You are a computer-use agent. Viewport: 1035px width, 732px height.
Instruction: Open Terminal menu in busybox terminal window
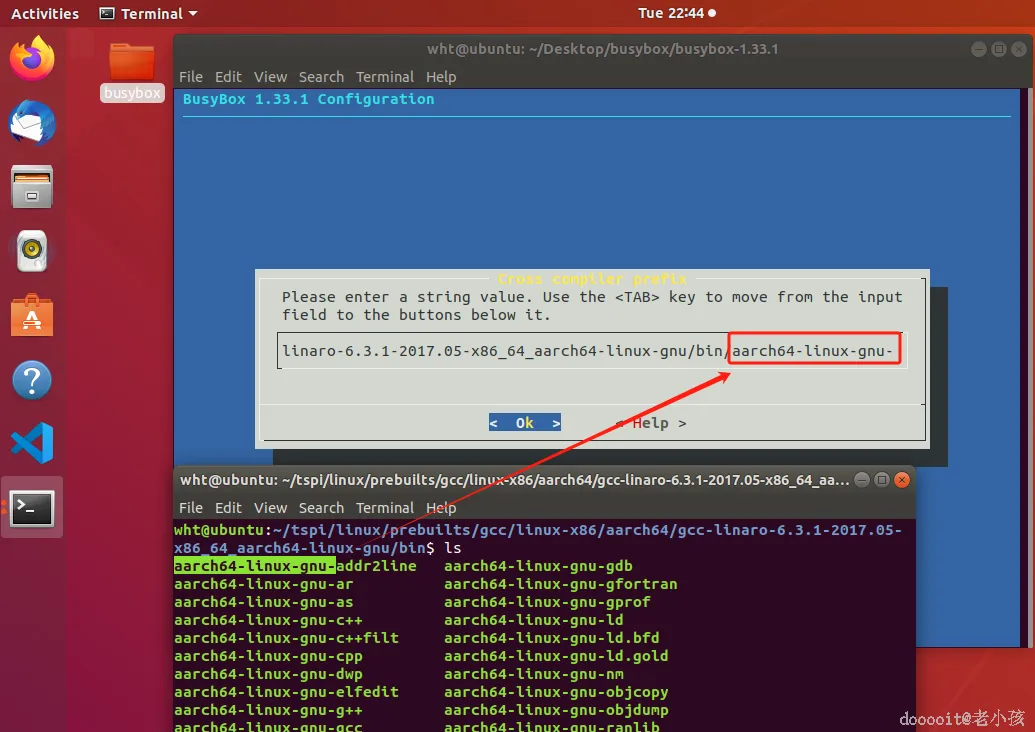click(x=385, y=77)
